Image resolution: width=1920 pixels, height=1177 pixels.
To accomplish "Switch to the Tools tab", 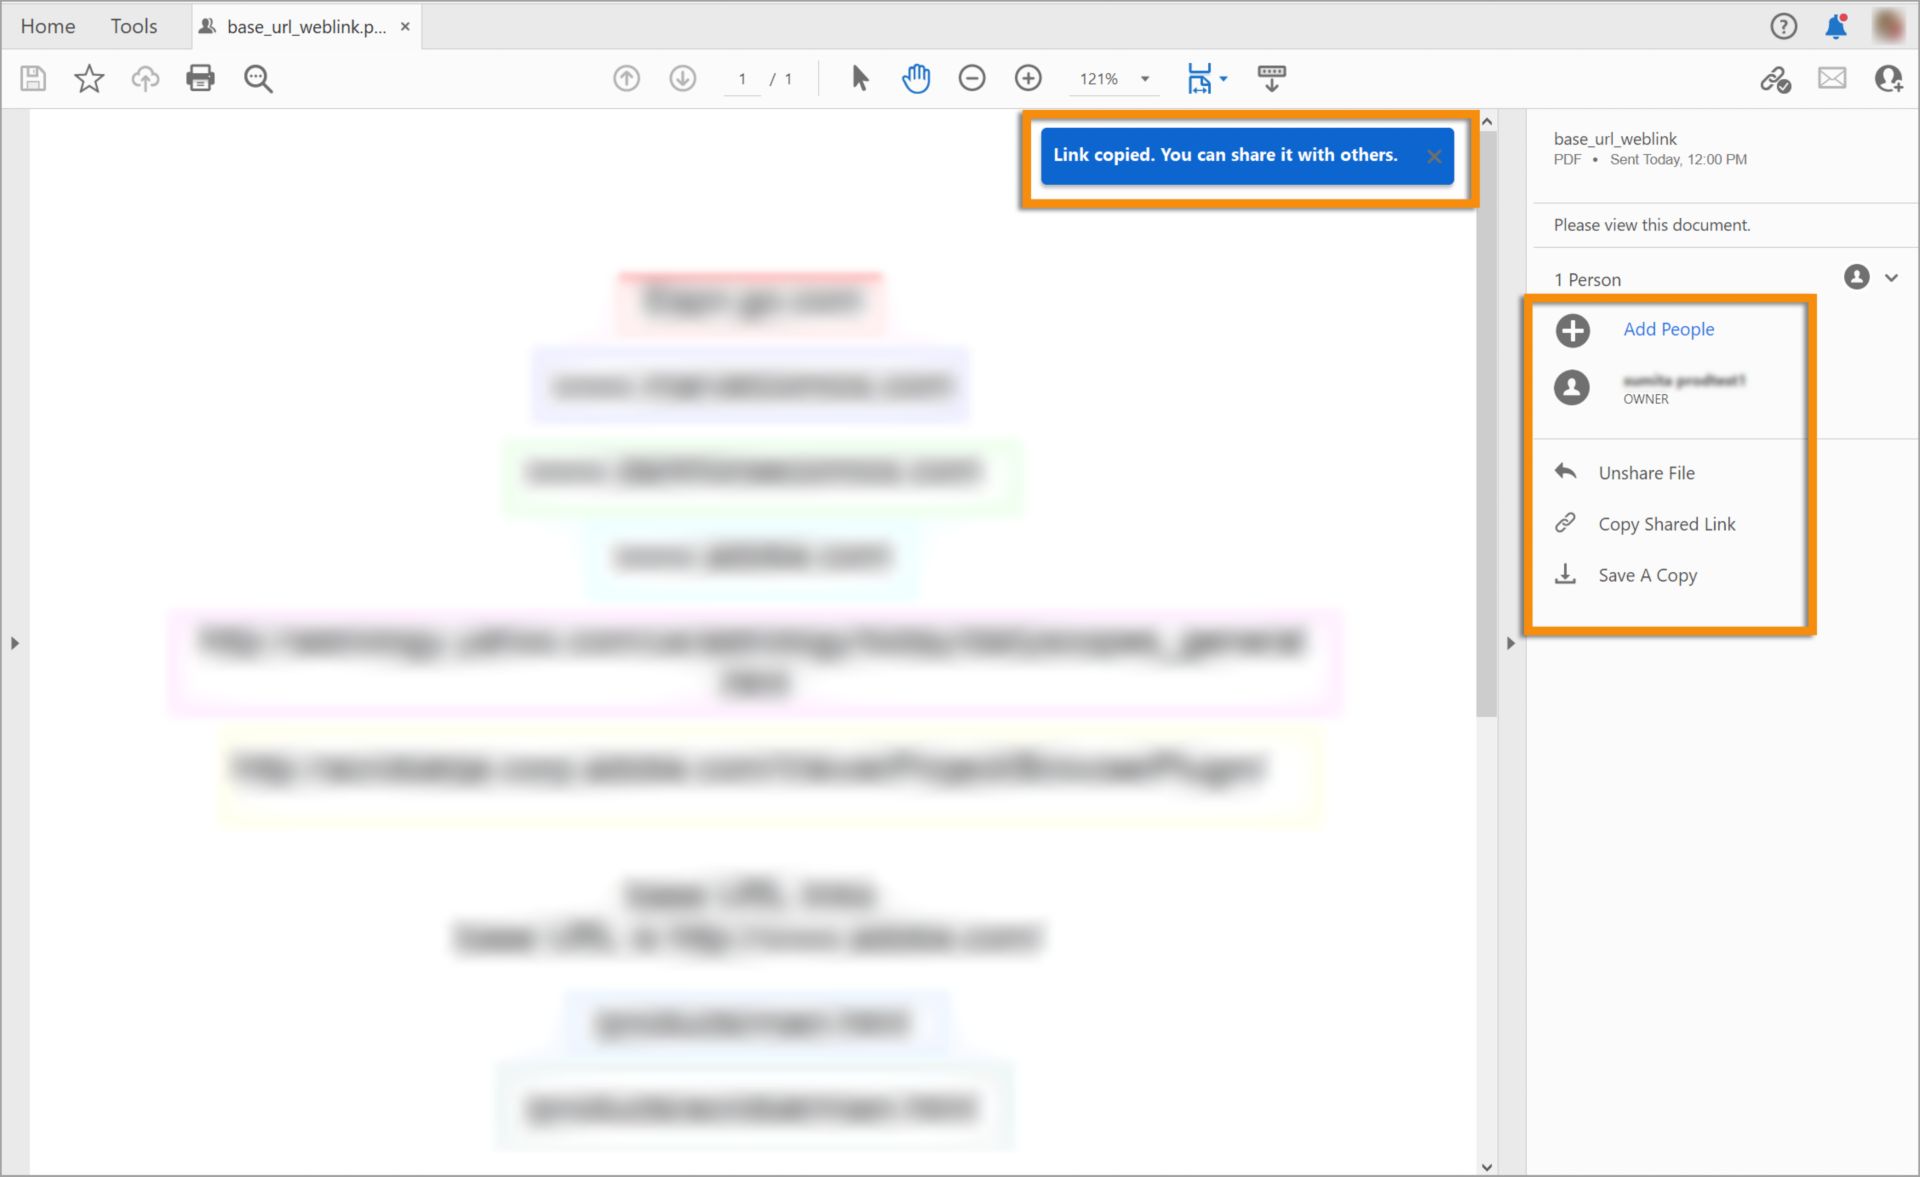I will [x=133, y=26].
